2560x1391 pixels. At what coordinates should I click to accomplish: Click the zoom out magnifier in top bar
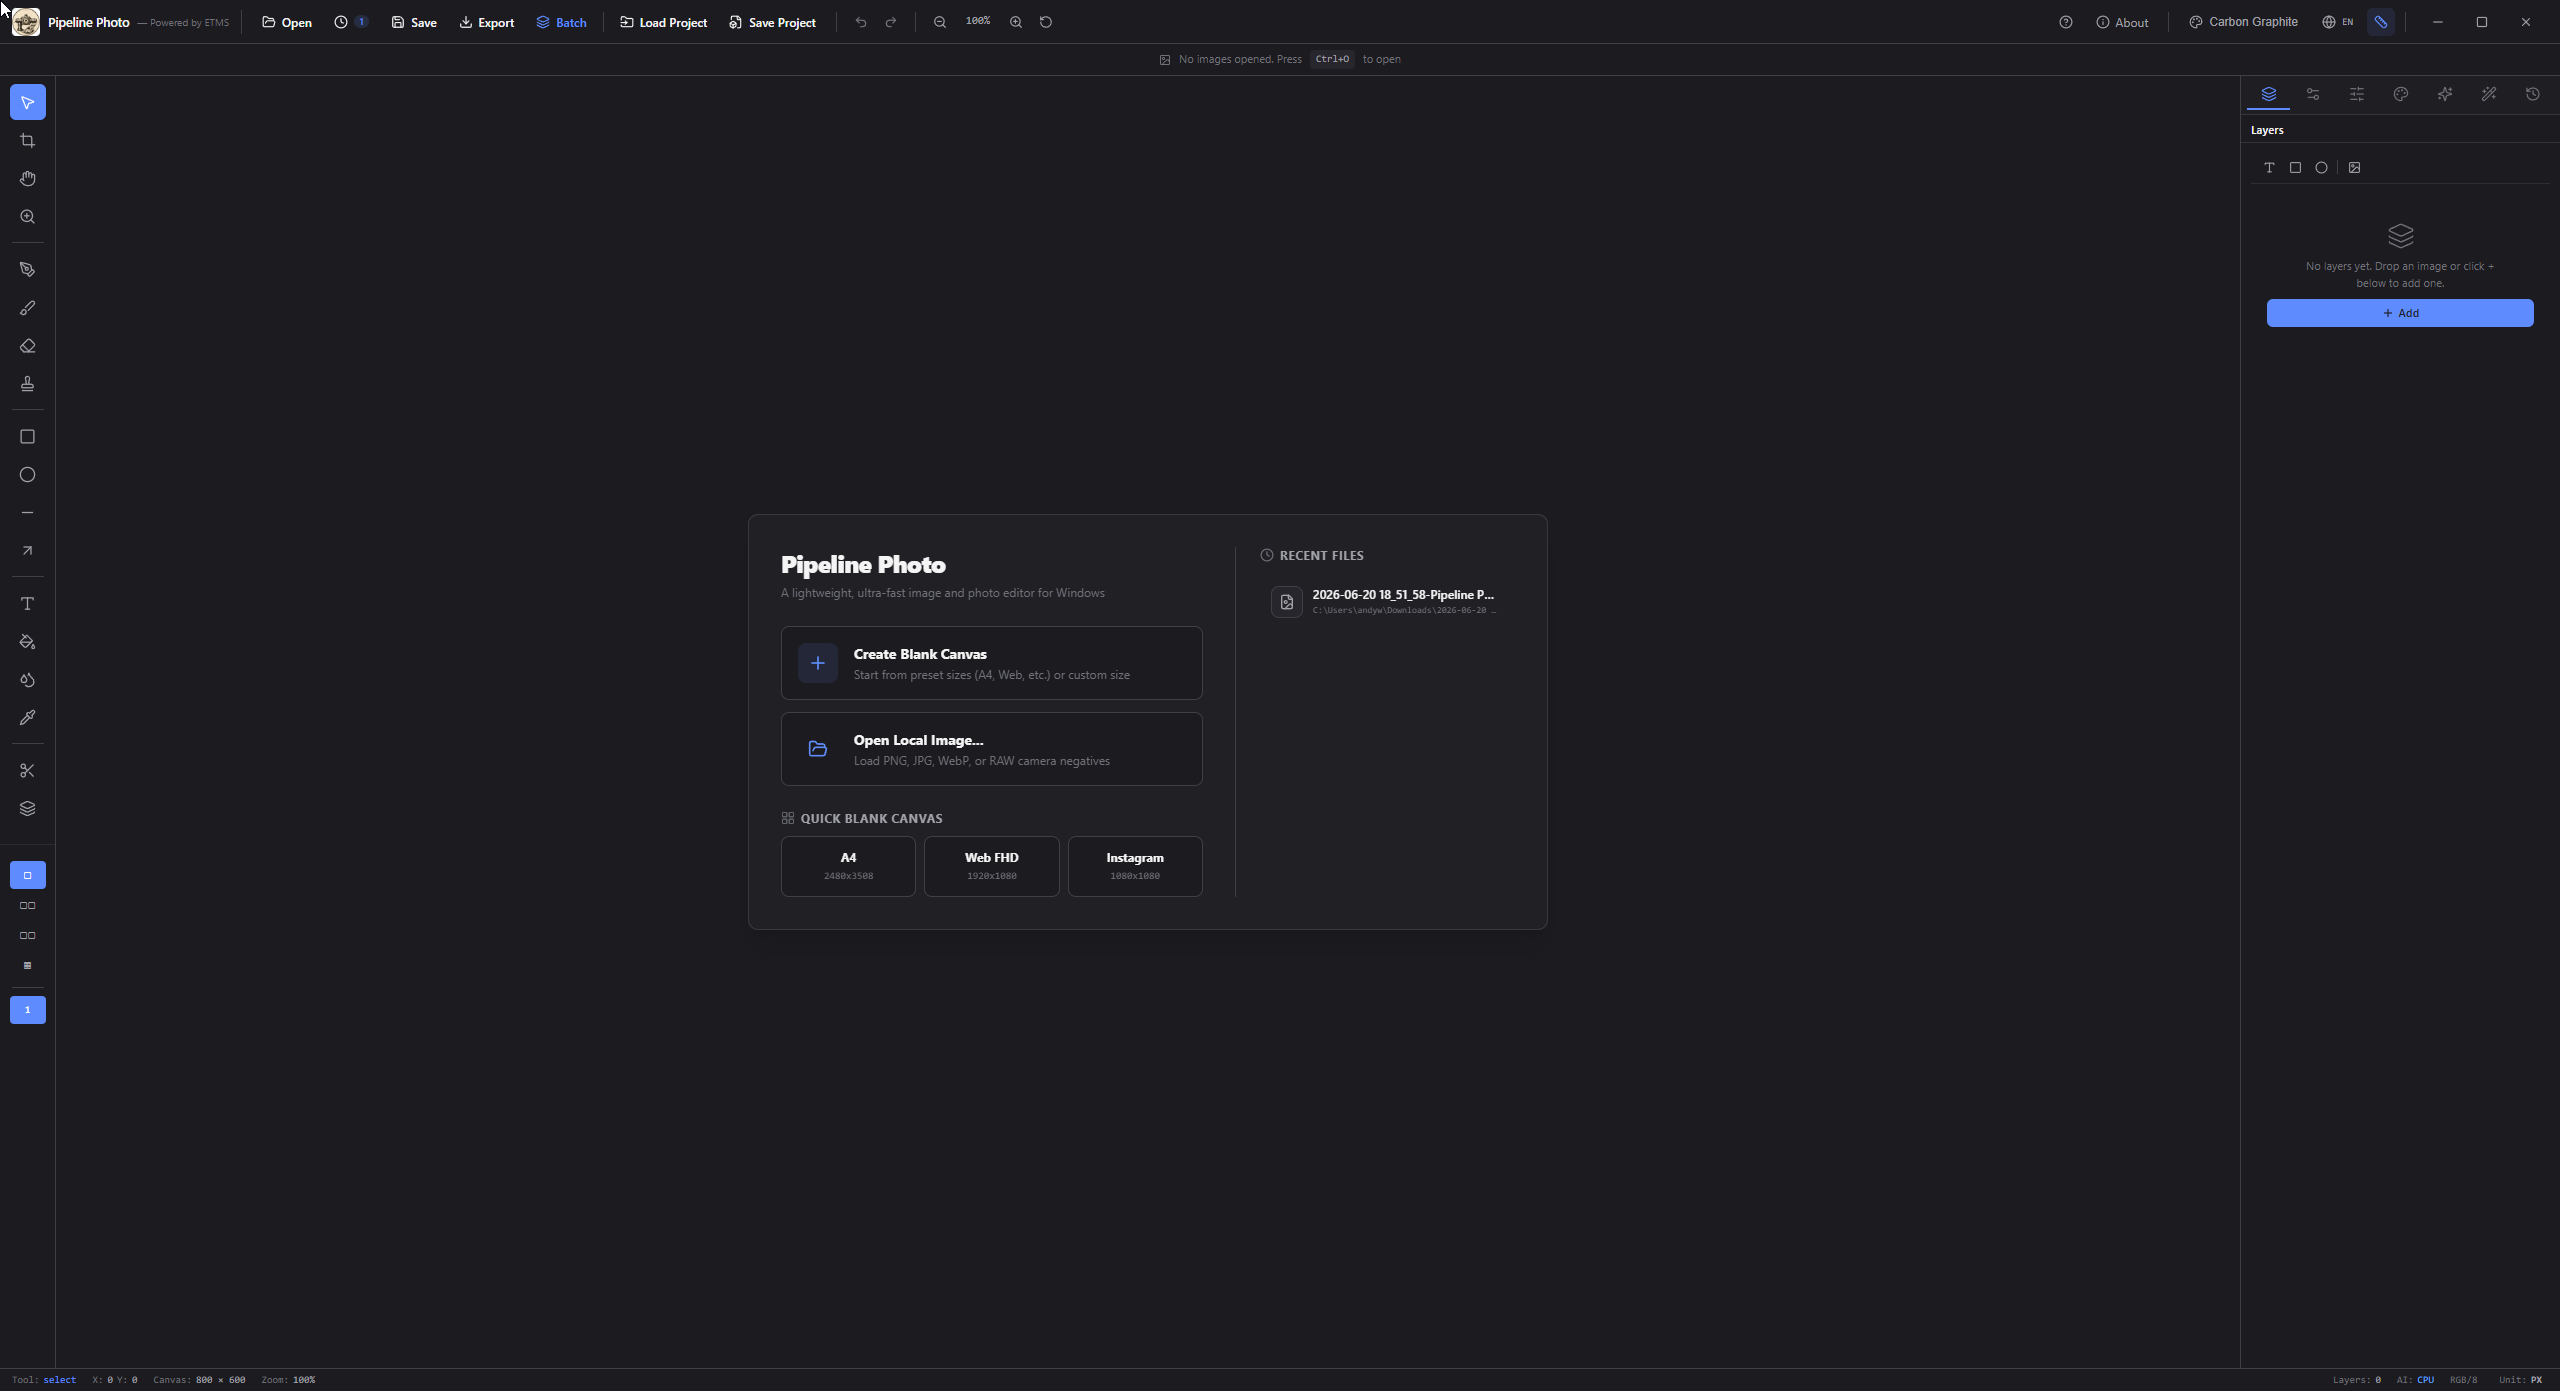[940, 22]
